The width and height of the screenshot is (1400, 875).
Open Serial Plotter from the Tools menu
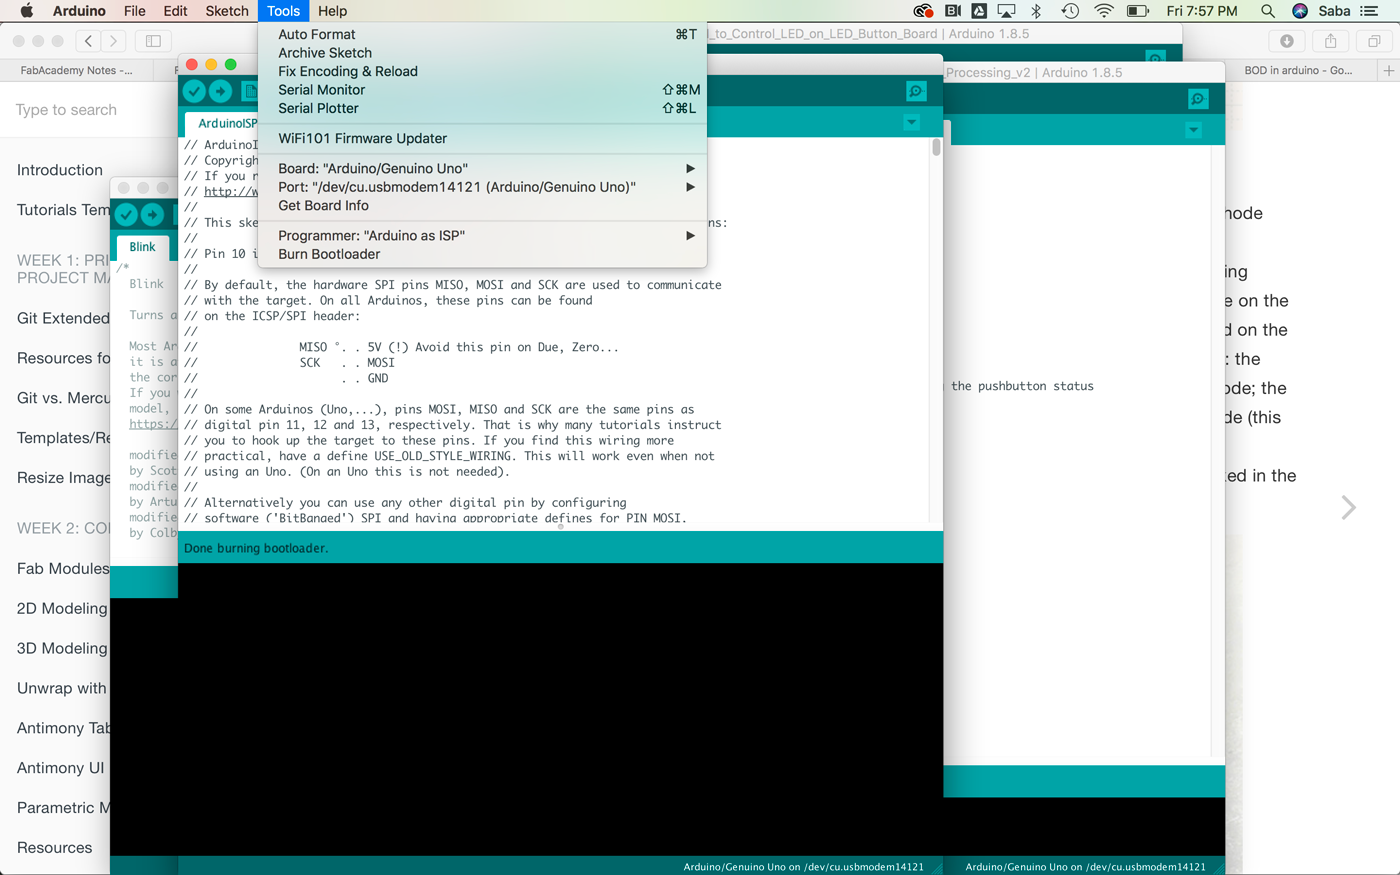[x=482, y=108]
